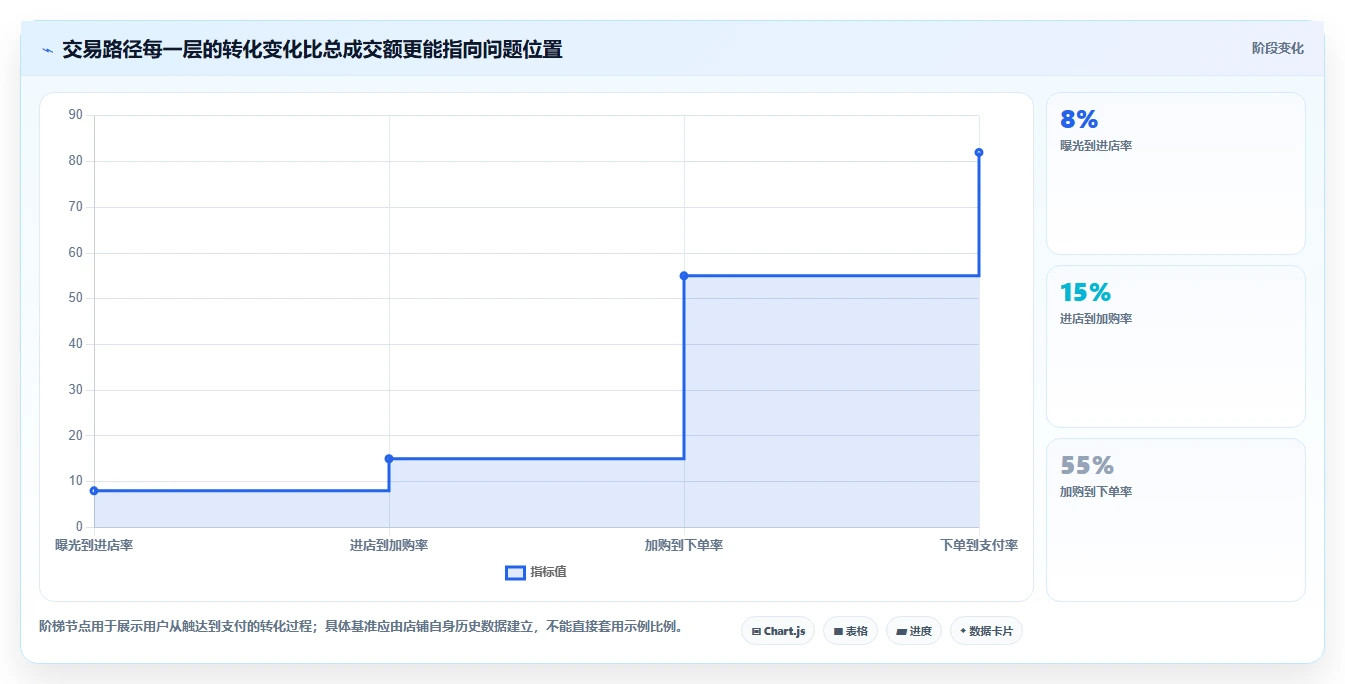Click the chart data point at value 55
This screenshot has height=684, width=1345.
click(x=684, y=275)
